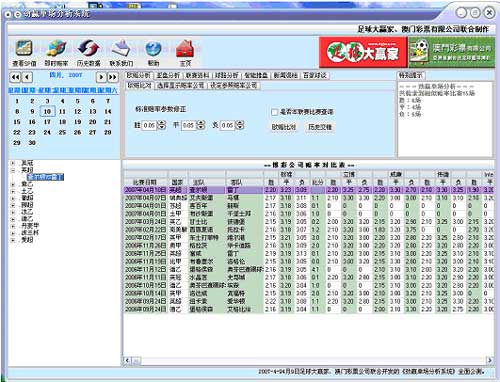The image size is (500, 382).
Task: Switch to the 联赛资料 tab
Action: pos(197,75)
